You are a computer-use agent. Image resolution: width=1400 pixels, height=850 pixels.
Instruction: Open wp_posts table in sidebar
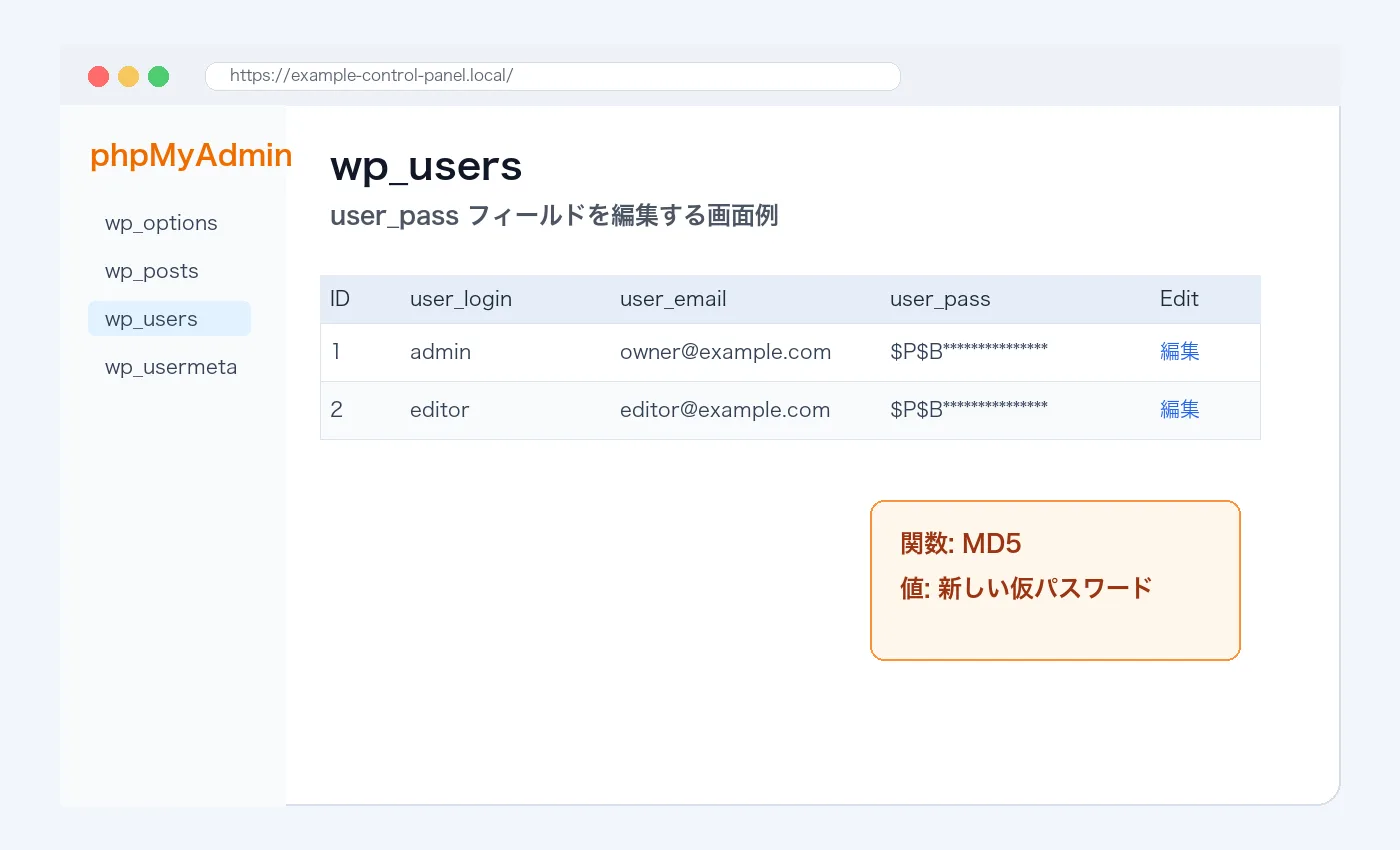point(152,271)
